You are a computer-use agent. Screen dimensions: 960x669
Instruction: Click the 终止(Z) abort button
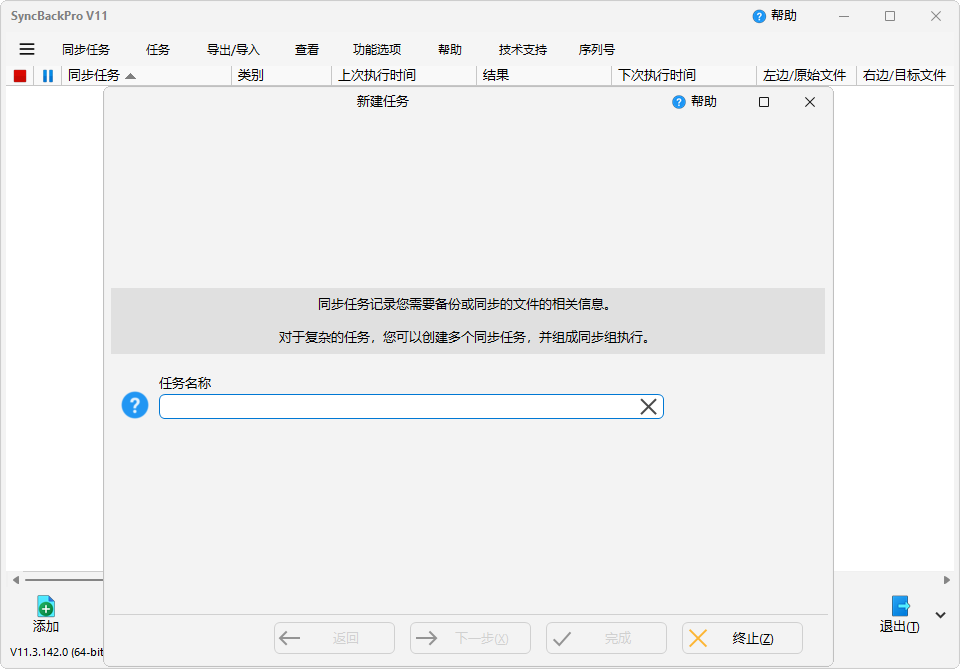(741, 638)
